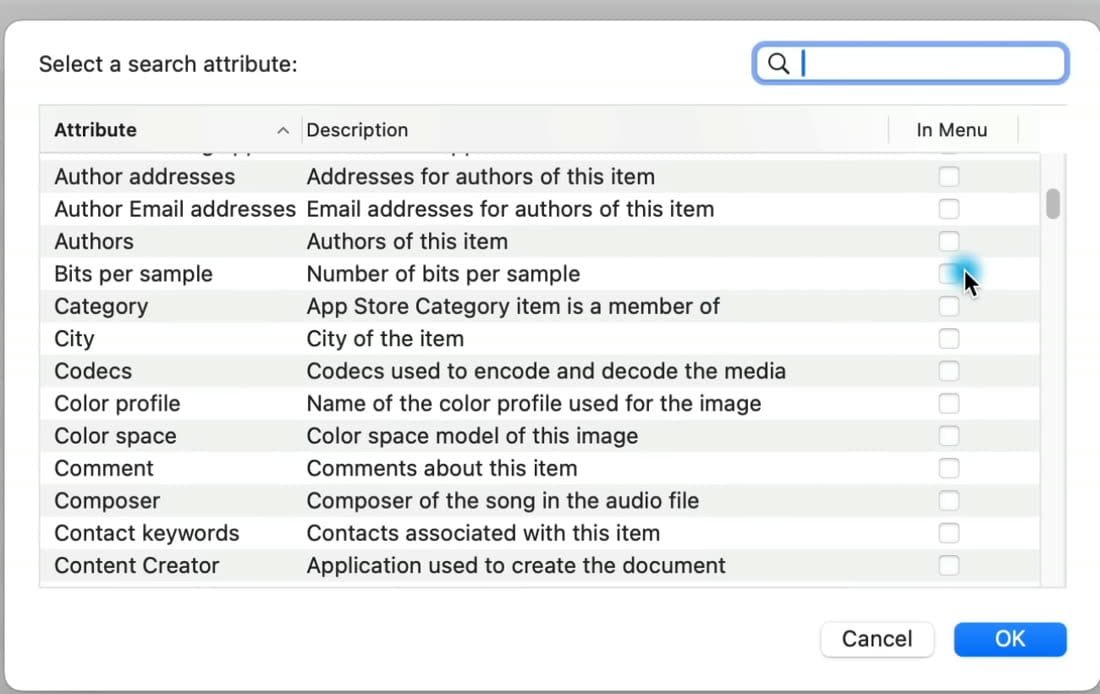Confirm with the OK button
This screenshot has width=1100, height=694.
(1010, 639)
